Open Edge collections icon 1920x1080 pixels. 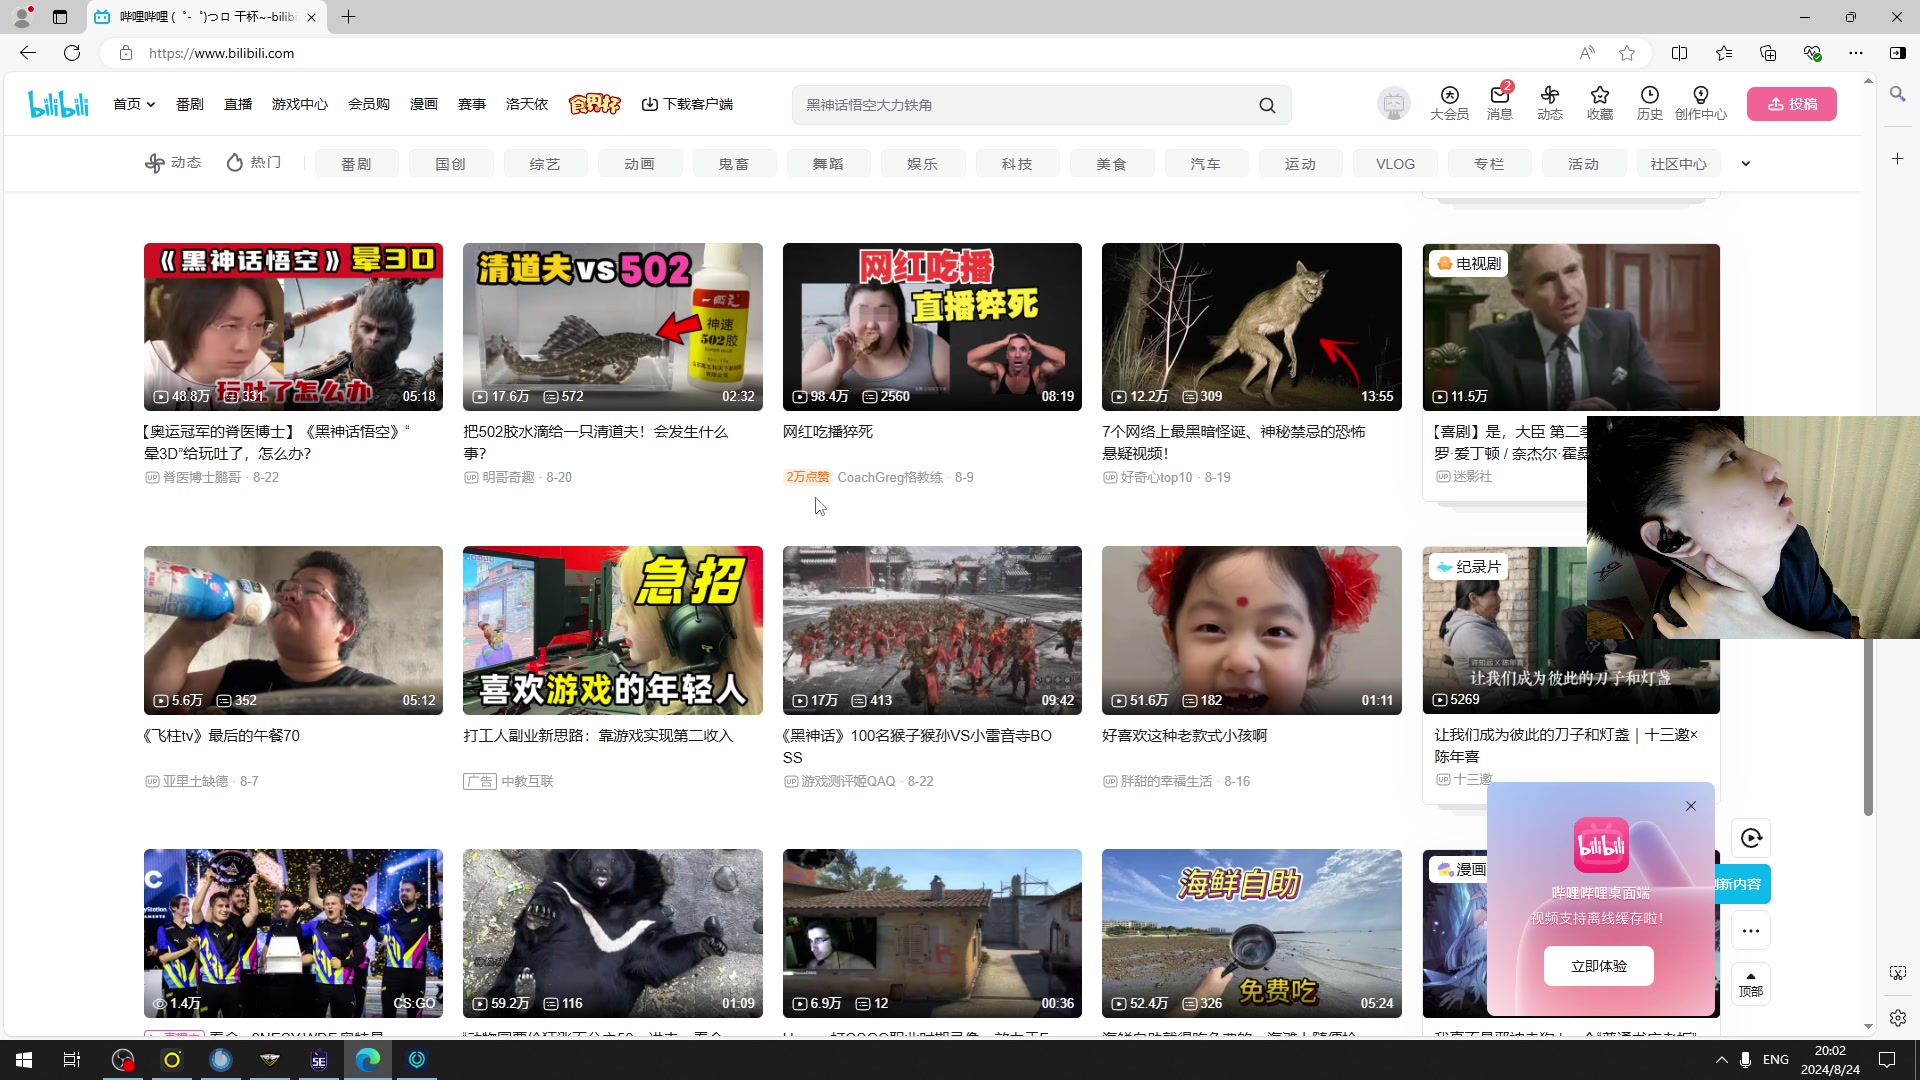[x=1768, y=53]
